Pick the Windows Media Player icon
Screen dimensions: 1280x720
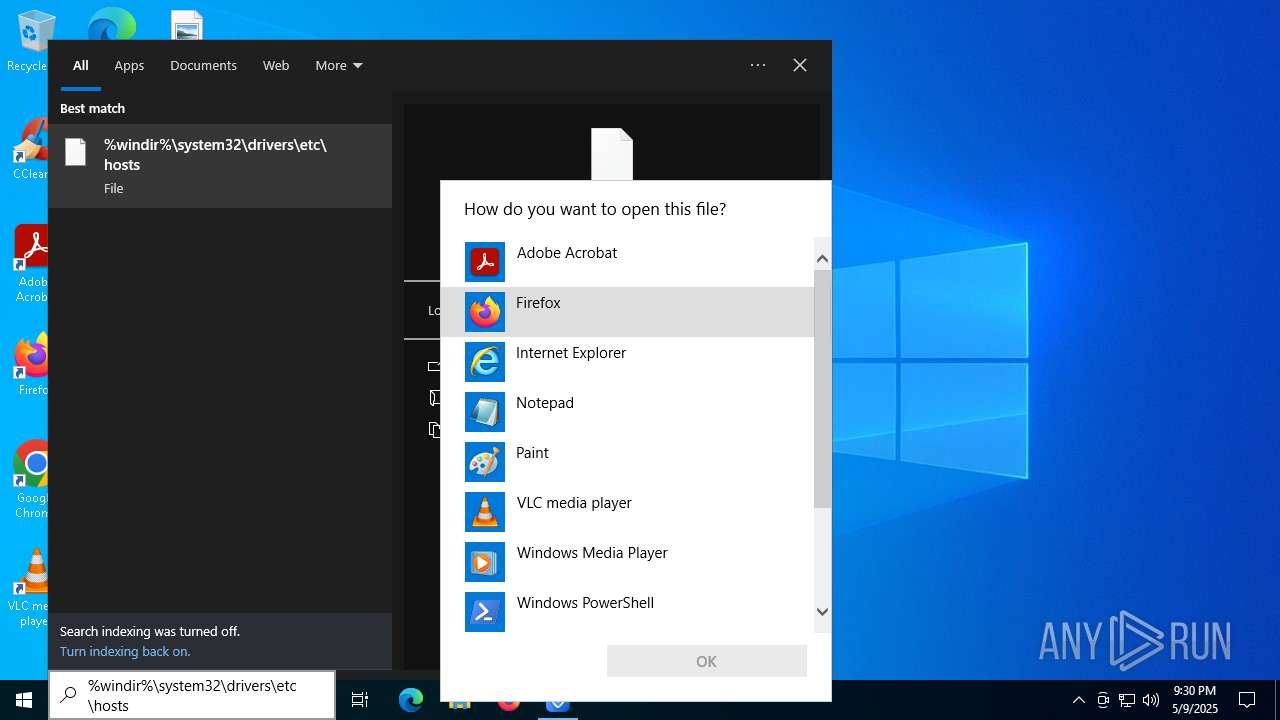click(485, 562)
